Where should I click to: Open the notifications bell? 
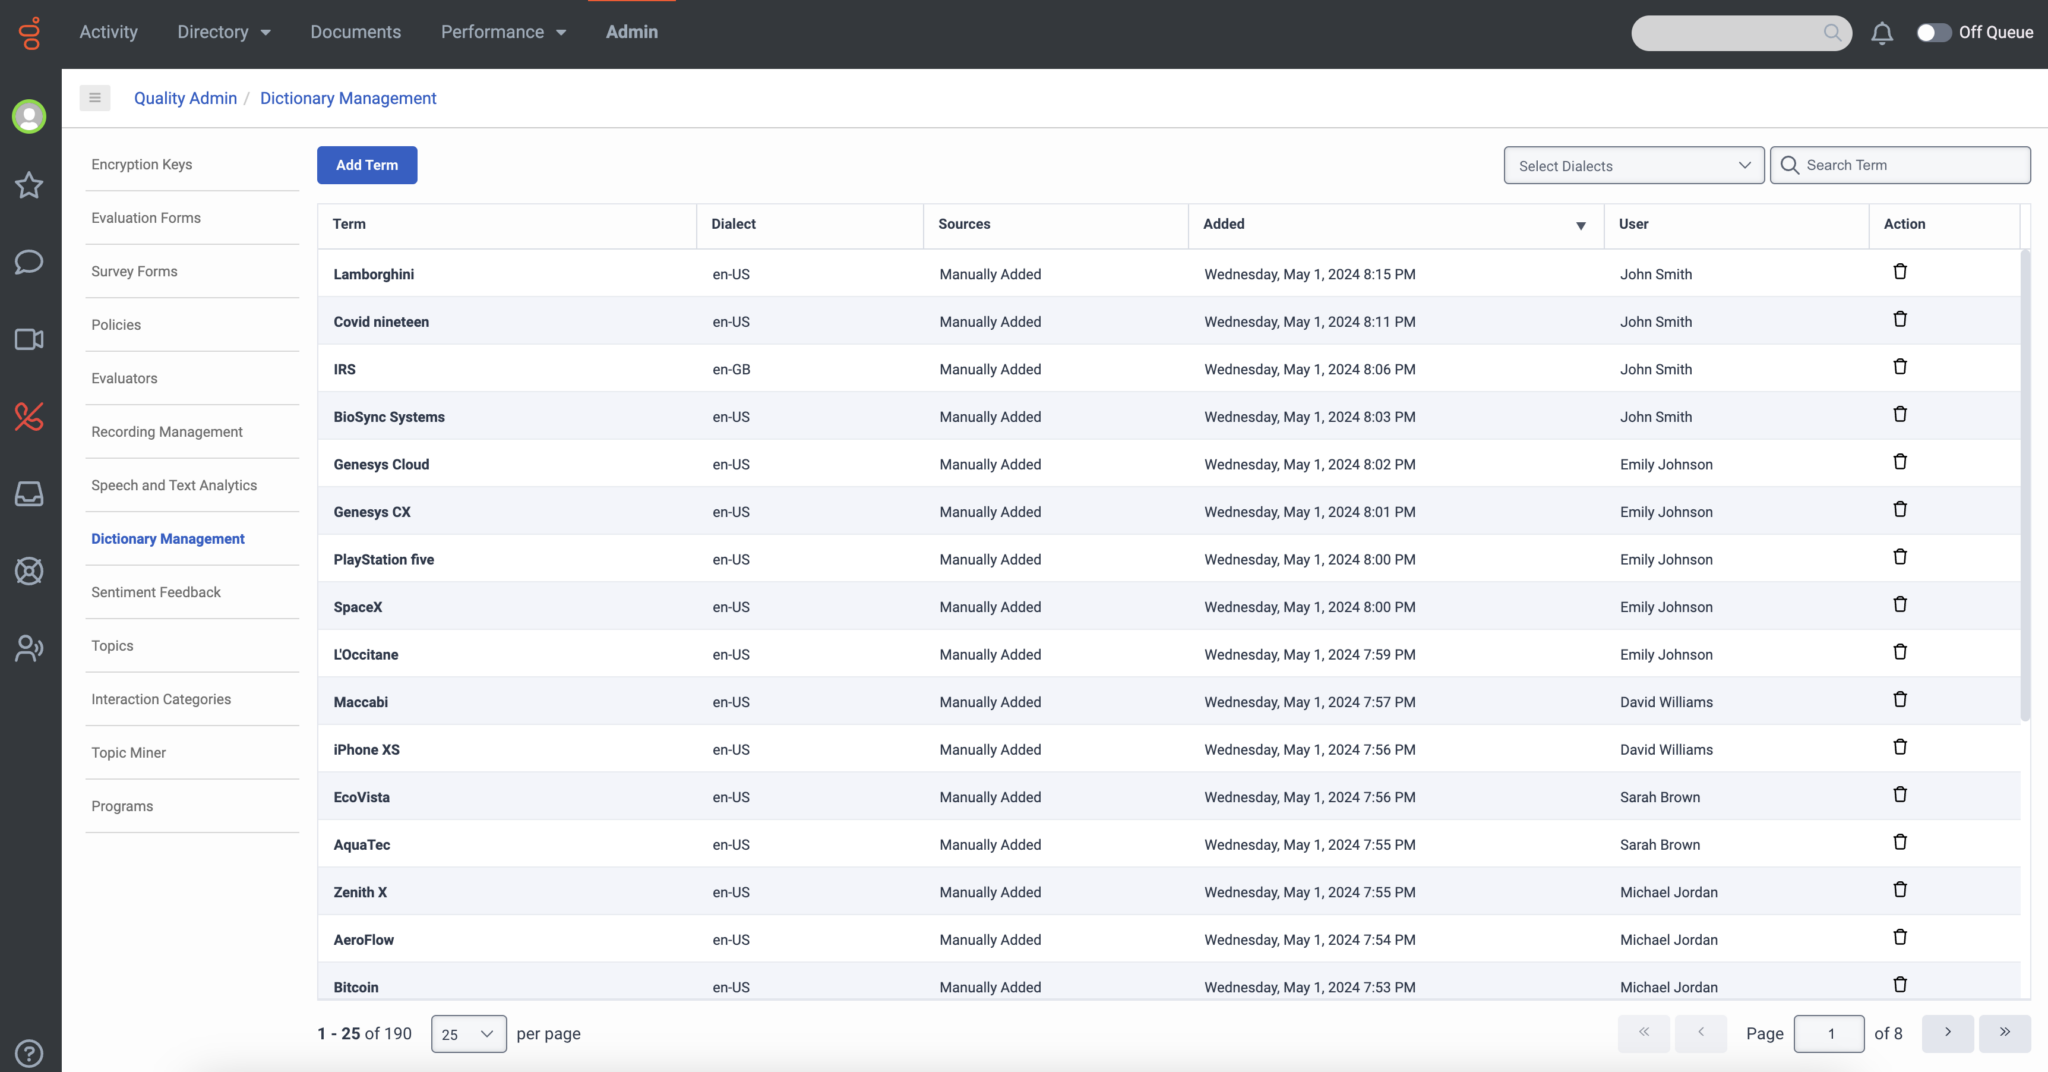tap(1881, 33)
